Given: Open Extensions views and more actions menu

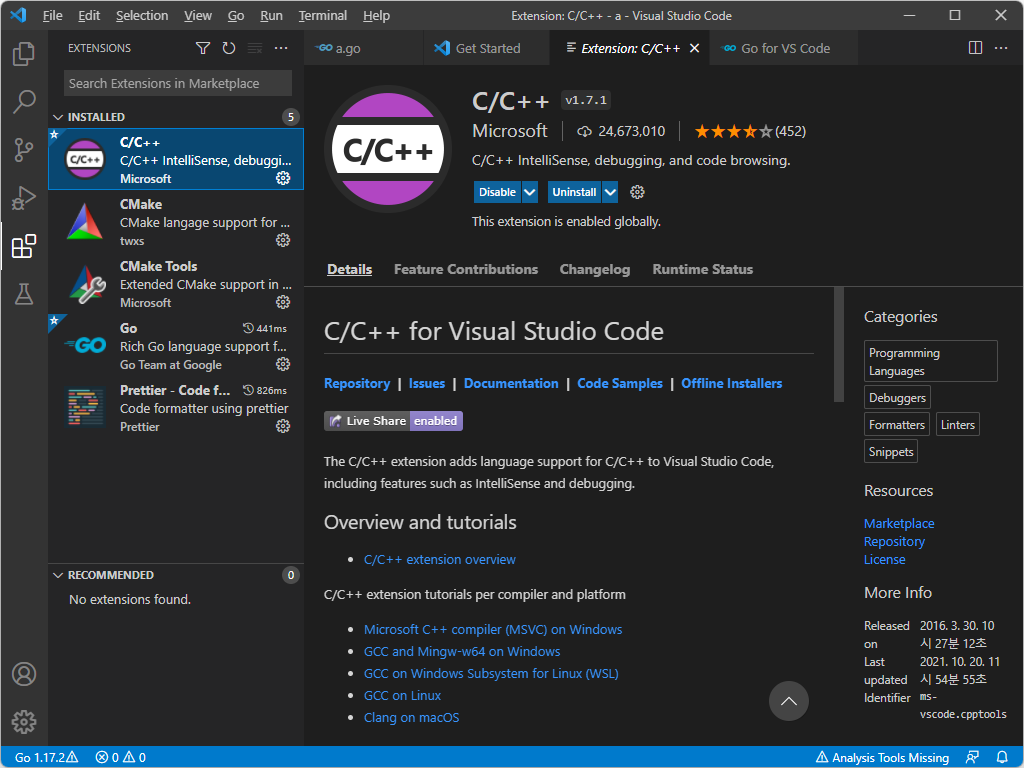Looking at the screenshot, I should [281, 48].
